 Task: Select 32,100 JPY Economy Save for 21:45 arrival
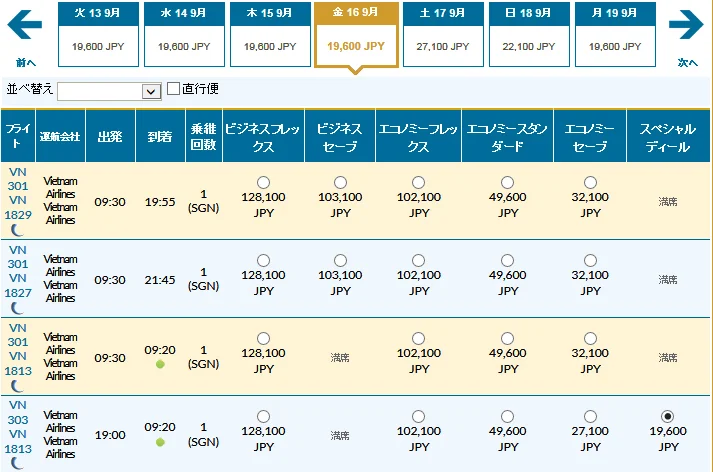click(590, 261)
